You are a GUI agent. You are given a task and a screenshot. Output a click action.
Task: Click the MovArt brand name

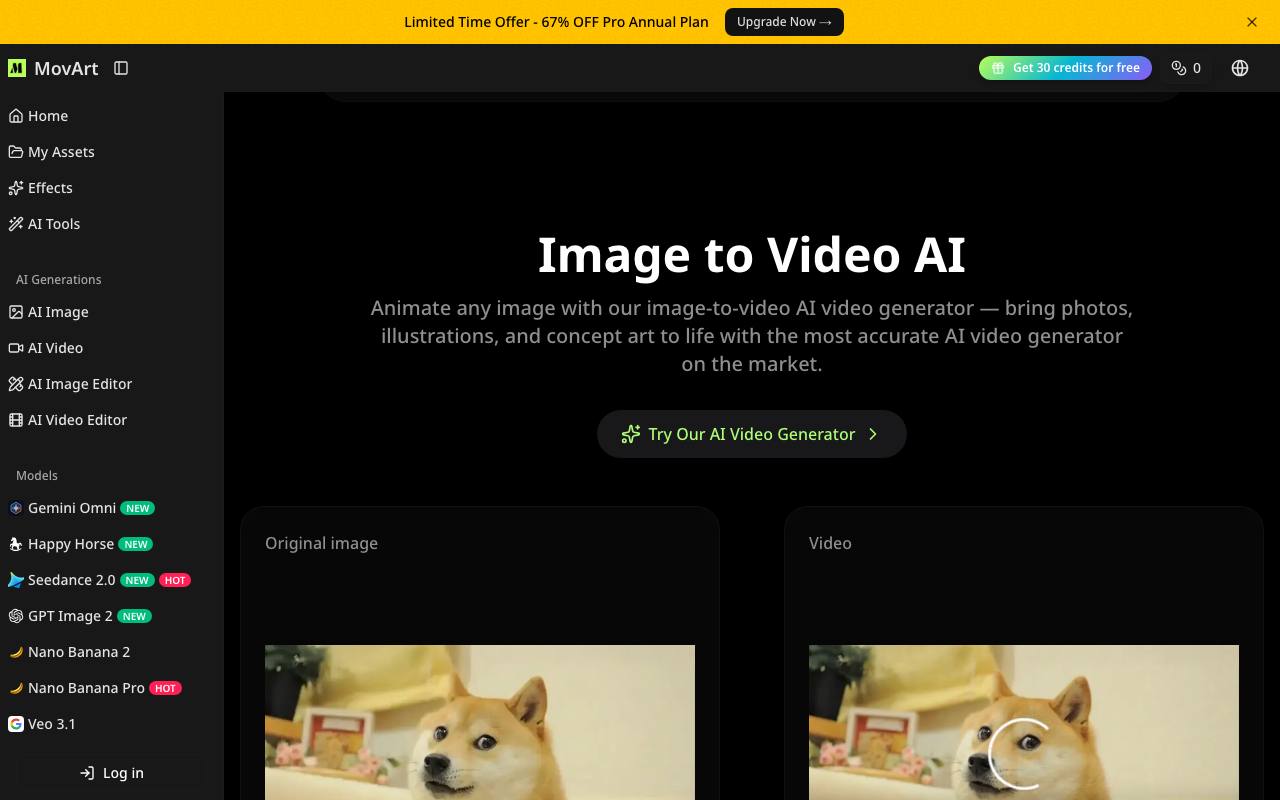66,68
